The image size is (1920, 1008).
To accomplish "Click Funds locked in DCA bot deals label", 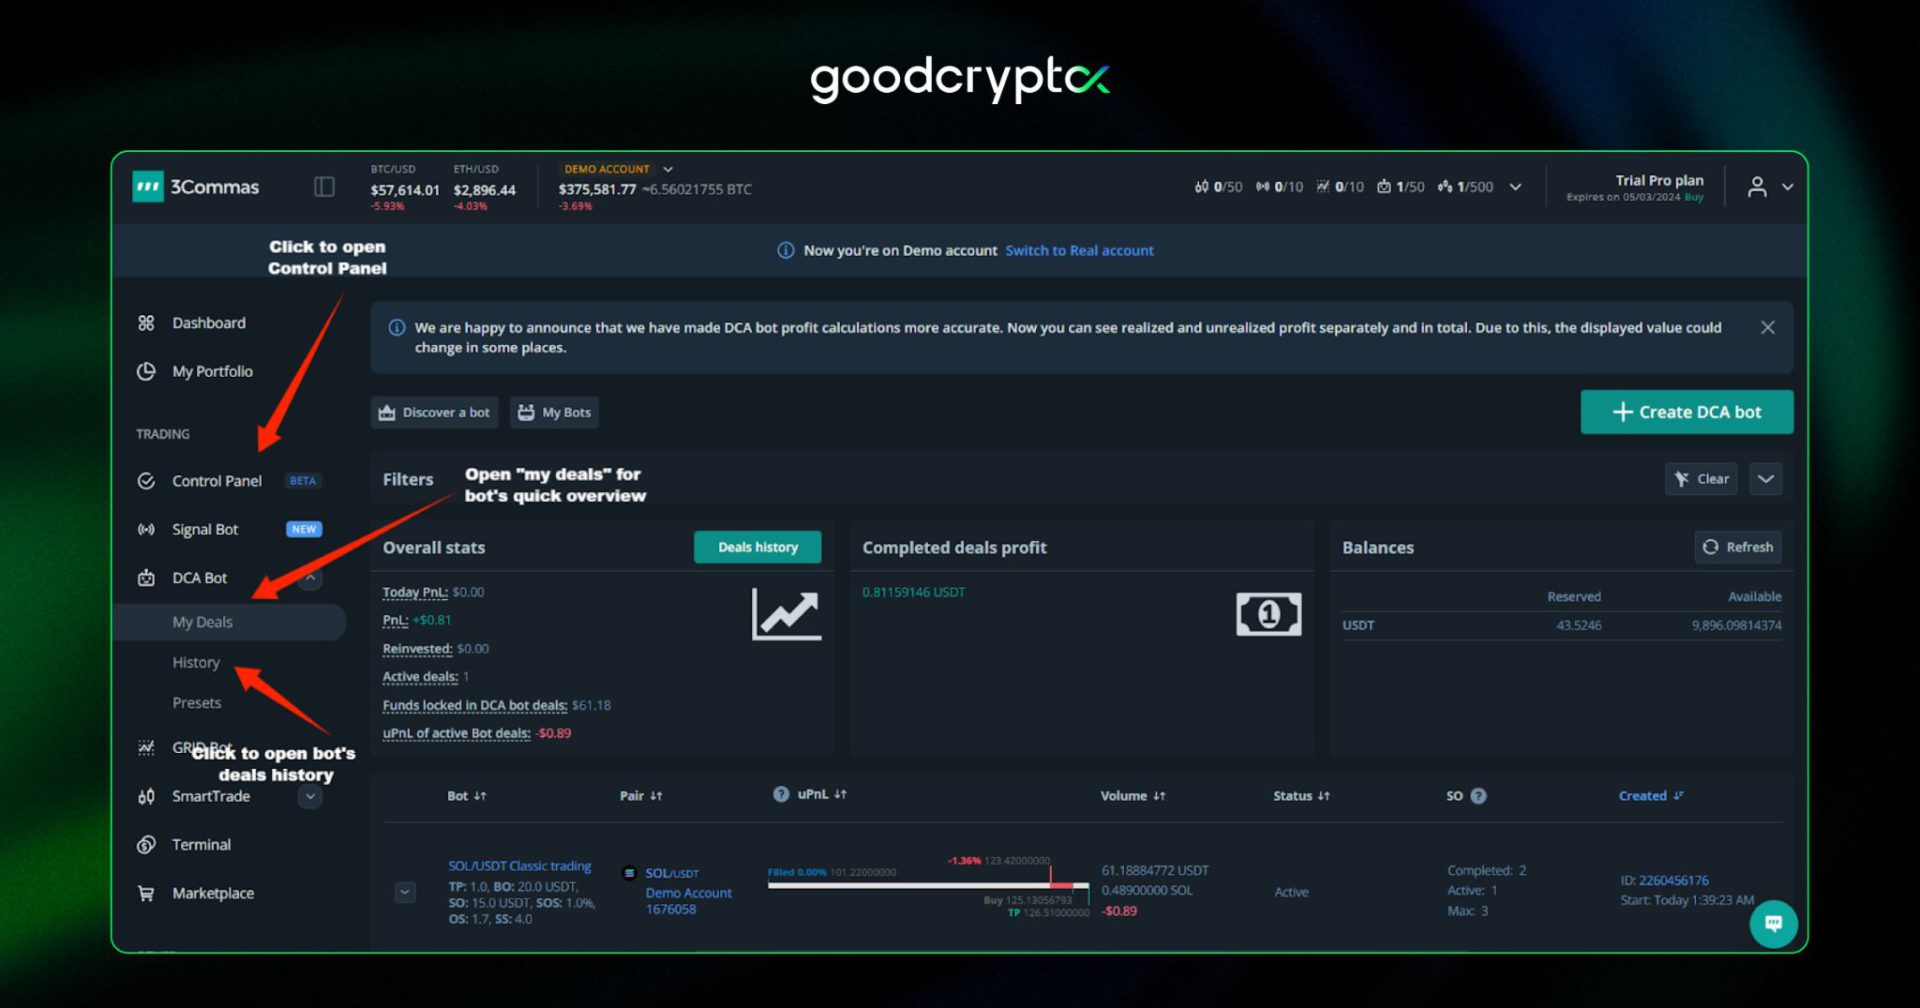I will point(475,705).
